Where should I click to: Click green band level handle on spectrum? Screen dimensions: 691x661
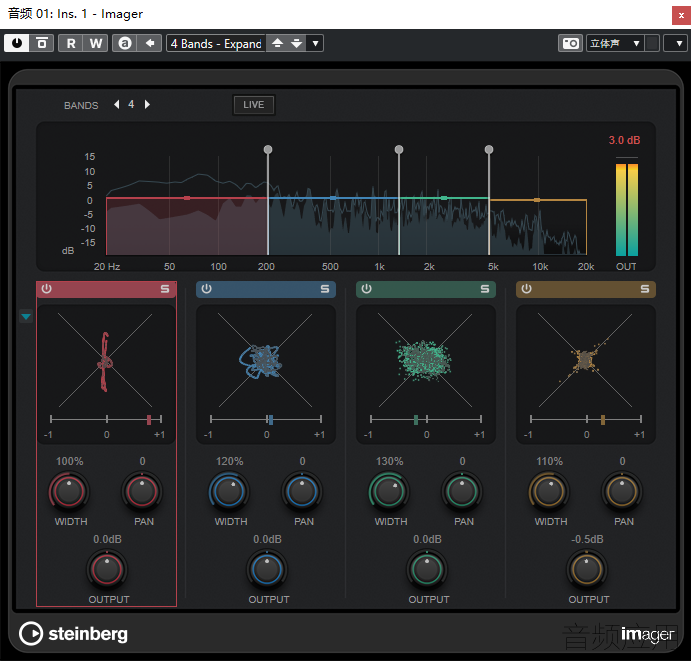[444, 198]
